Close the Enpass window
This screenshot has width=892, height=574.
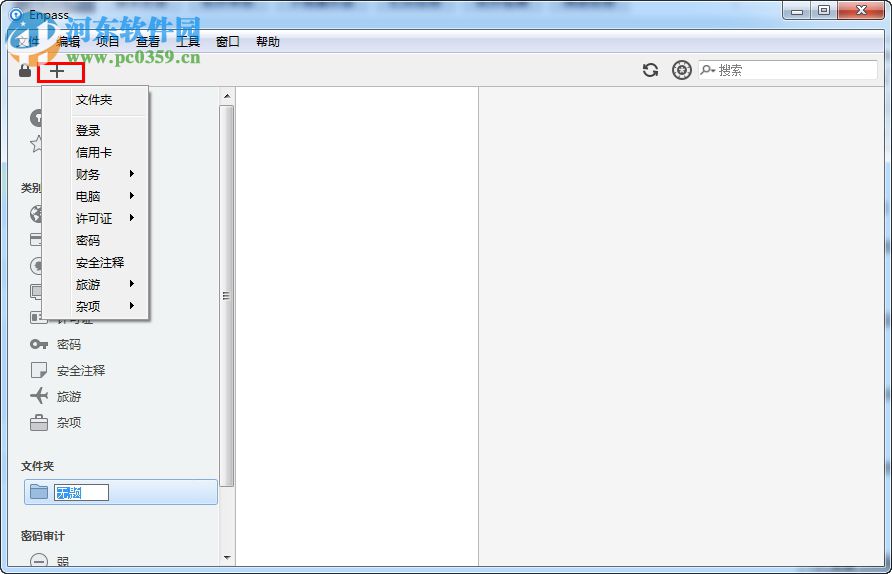[861, 10]
